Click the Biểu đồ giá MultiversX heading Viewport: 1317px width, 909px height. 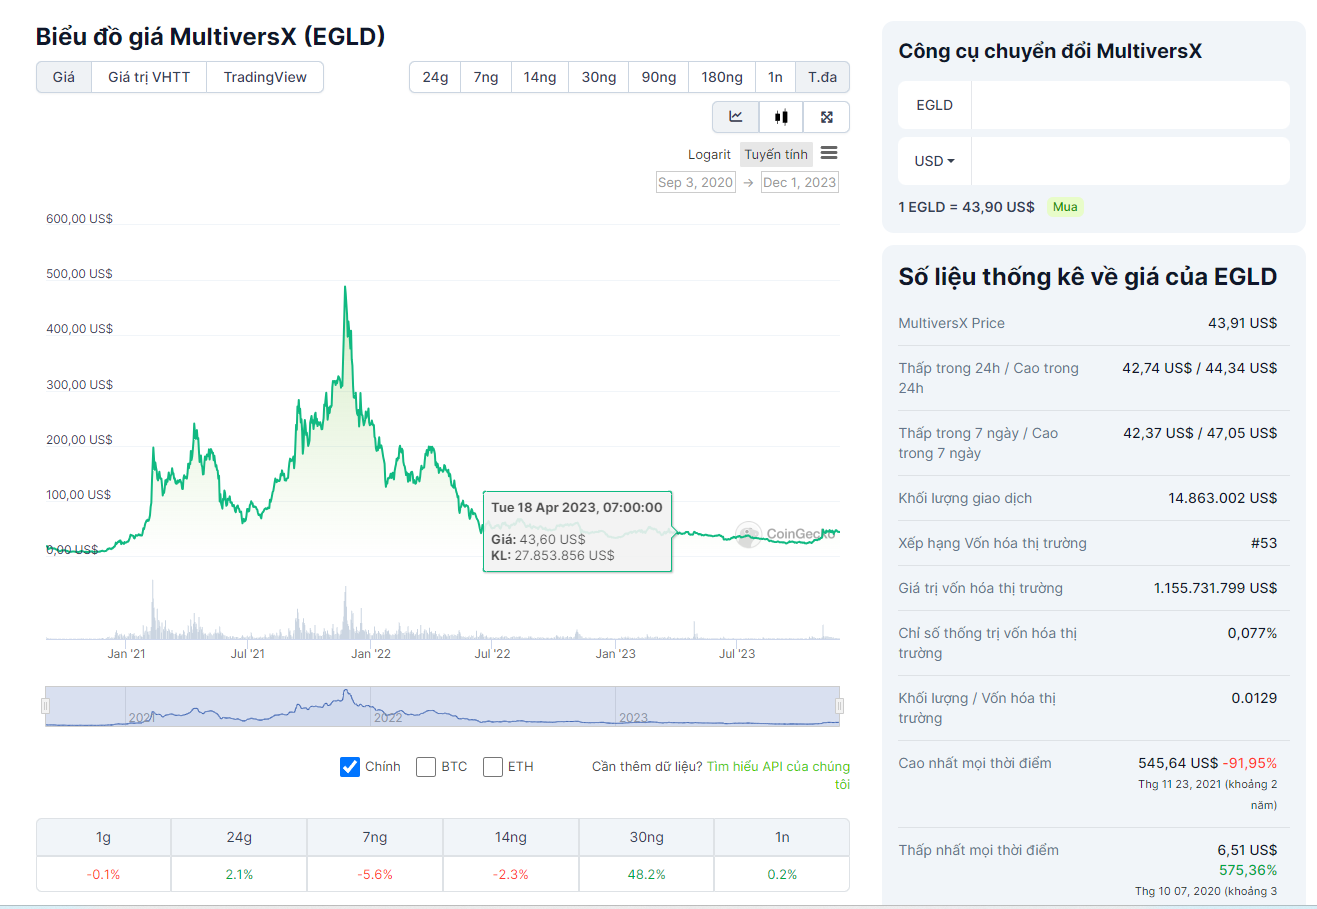pos(210,37)
